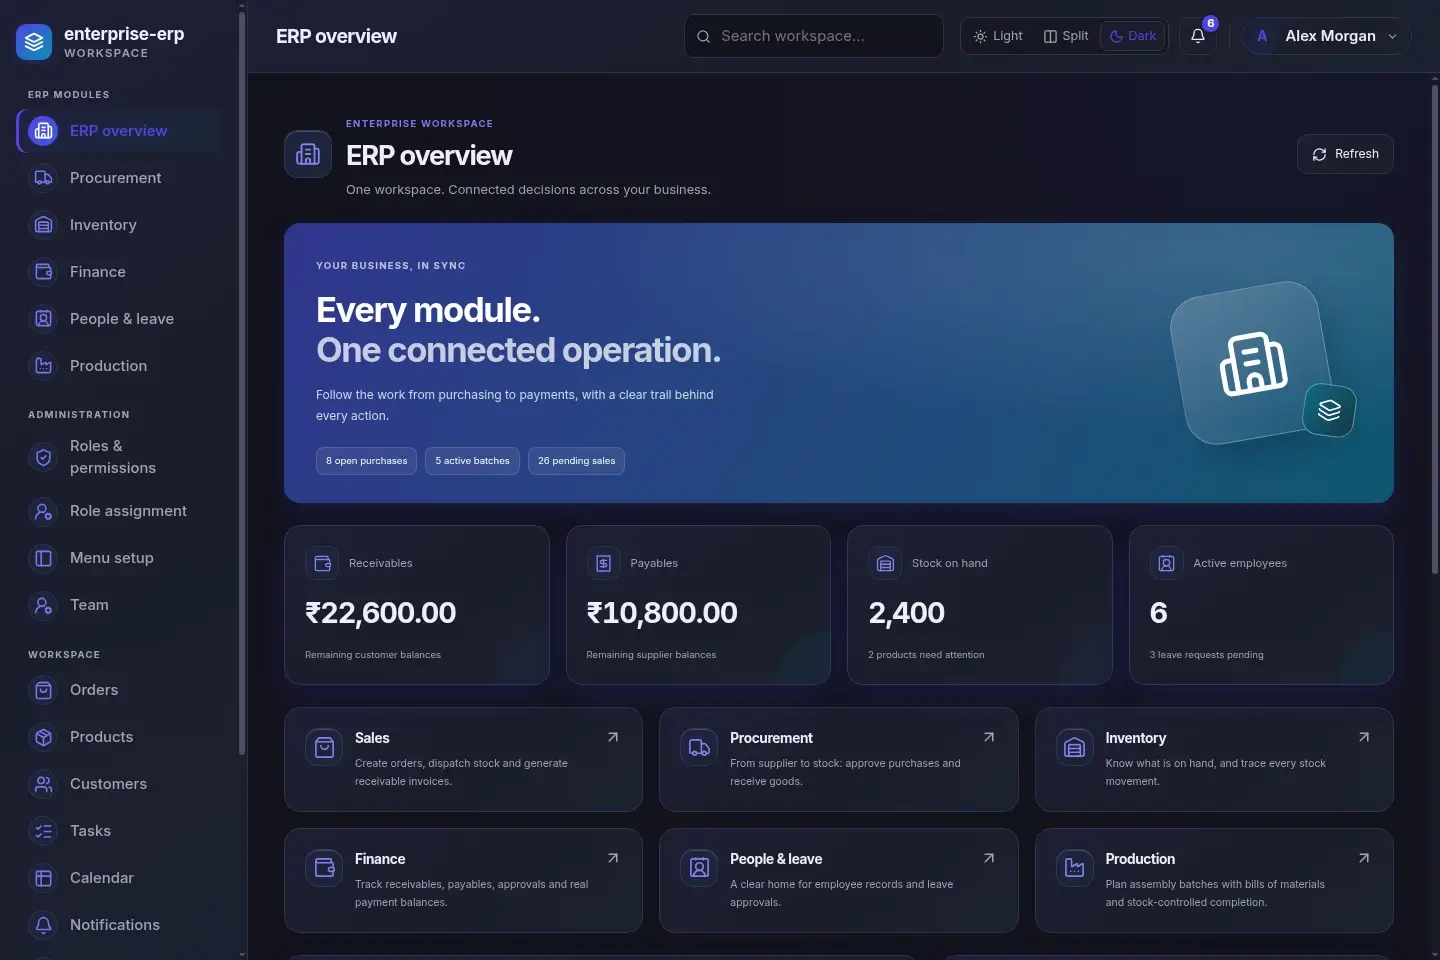Open the Alex Morgan account dropdown
Image resolution: width=1440 pixels, height=960 pixels.
click(x=1327, y=36)
